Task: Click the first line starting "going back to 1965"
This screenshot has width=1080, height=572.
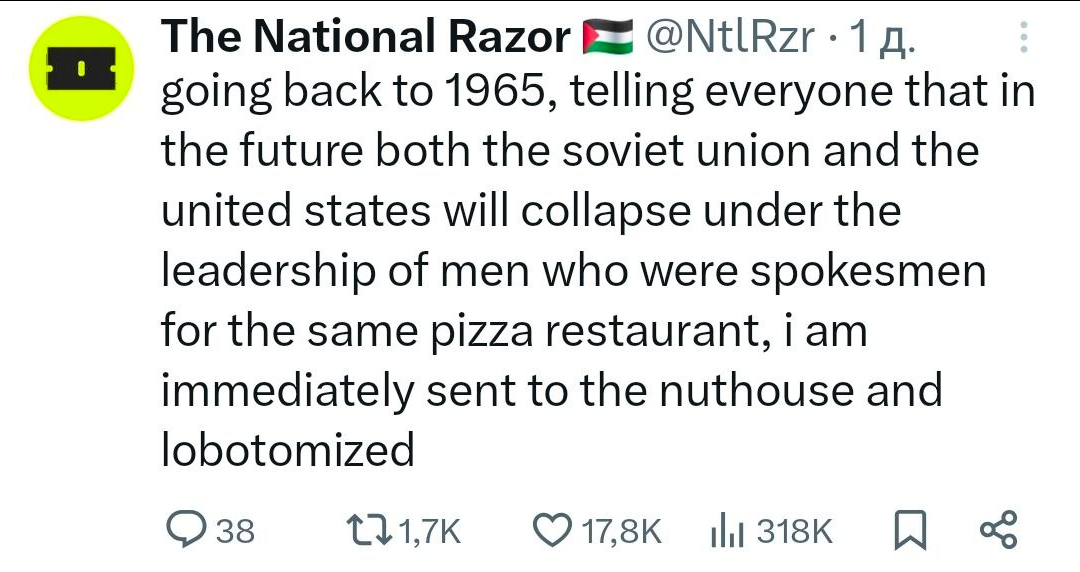Action: click(597, 93)
